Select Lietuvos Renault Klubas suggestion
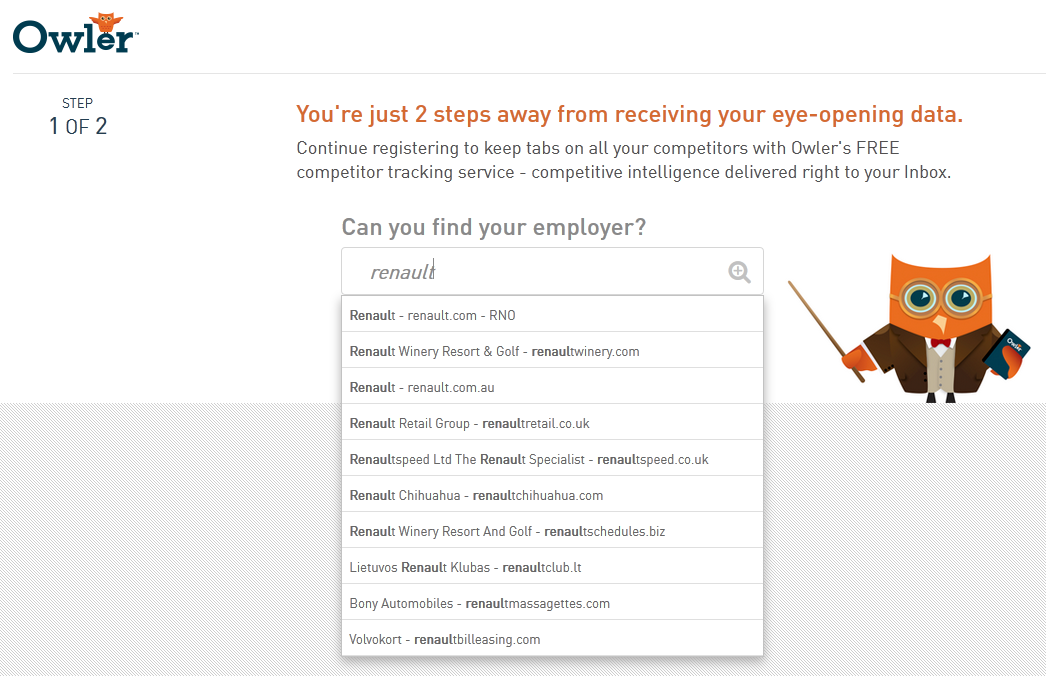The height and width of the screenshot is (676, 1046). [552, 567]
